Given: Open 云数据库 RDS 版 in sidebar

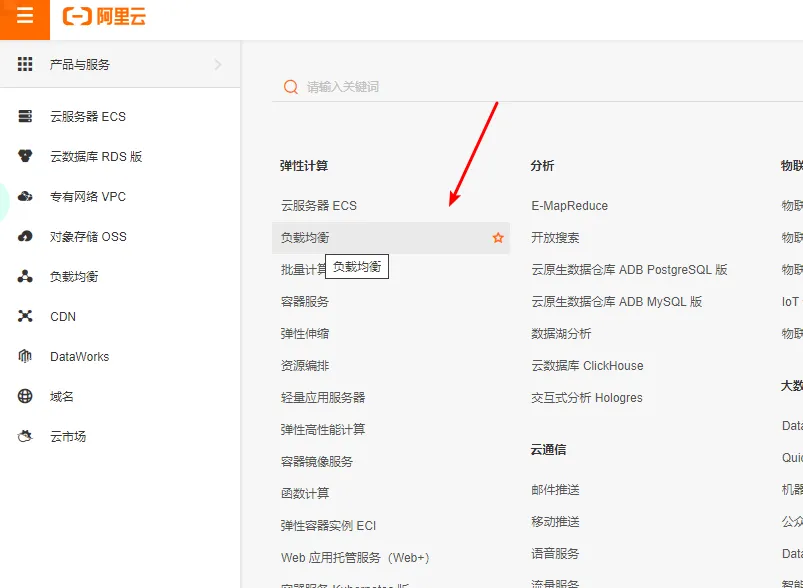Looking at the screenshot, I should 96,157.
